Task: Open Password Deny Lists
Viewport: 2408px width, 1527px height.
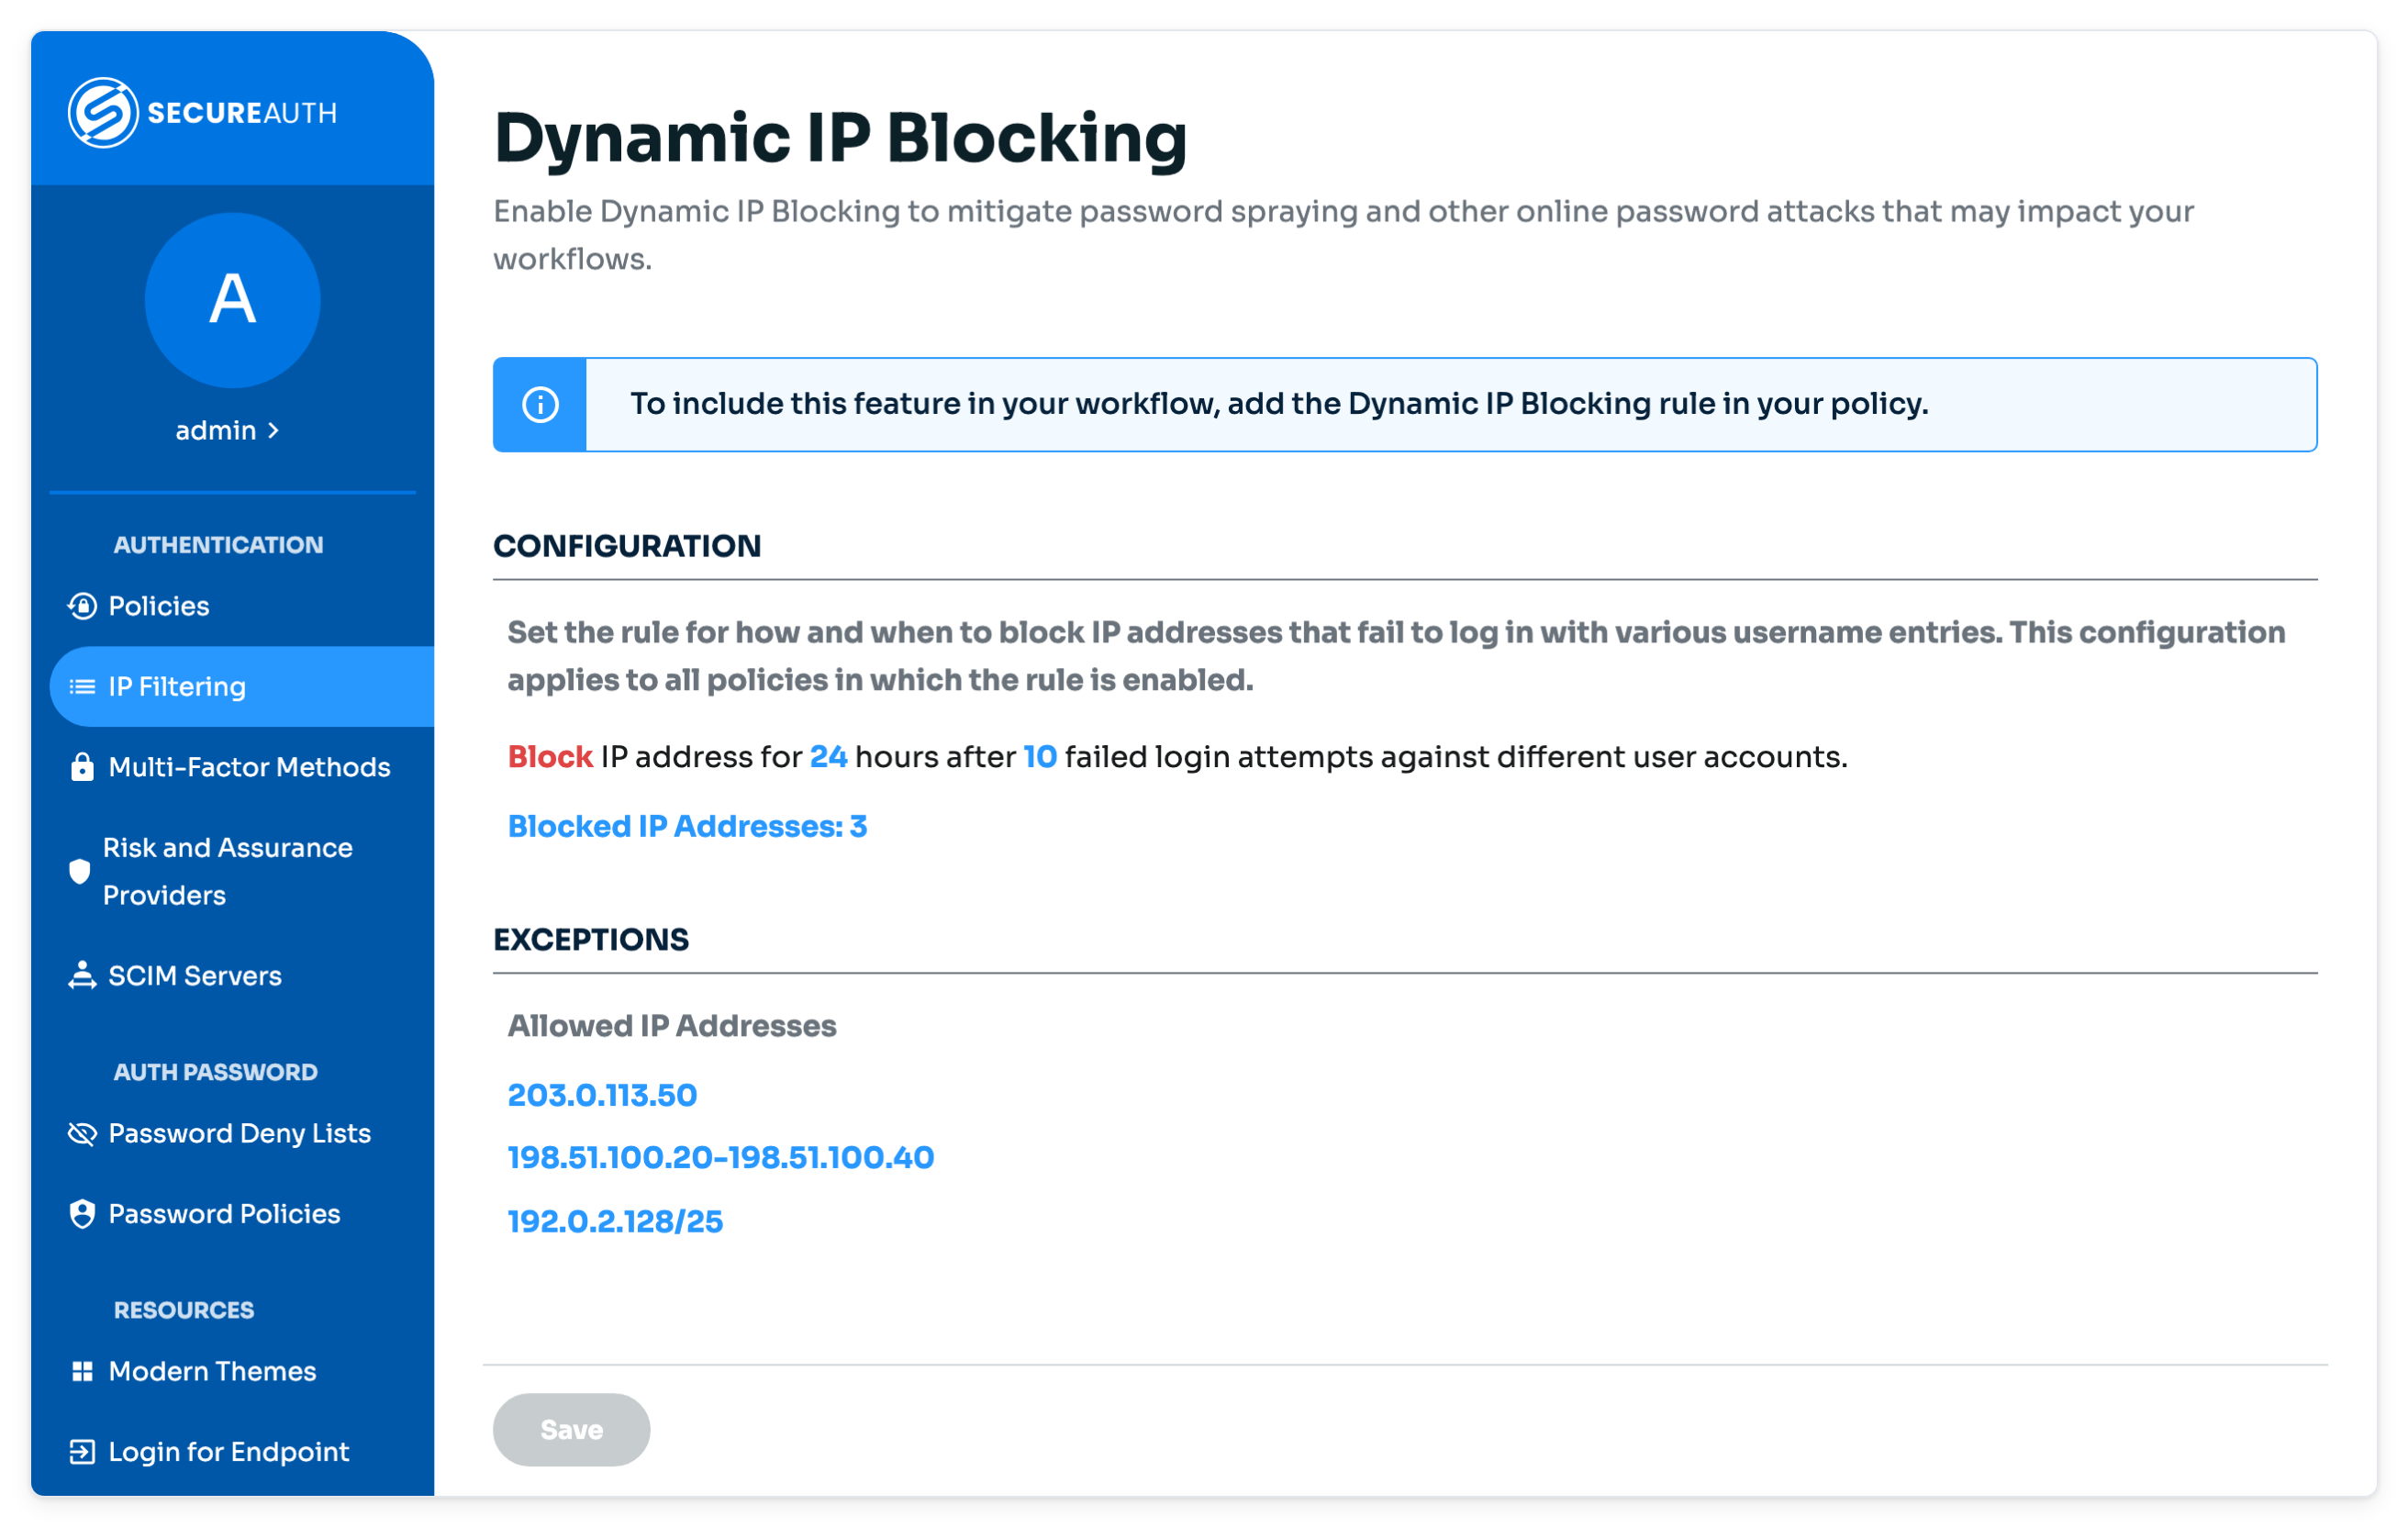Action: click(x=242, y=1133)
